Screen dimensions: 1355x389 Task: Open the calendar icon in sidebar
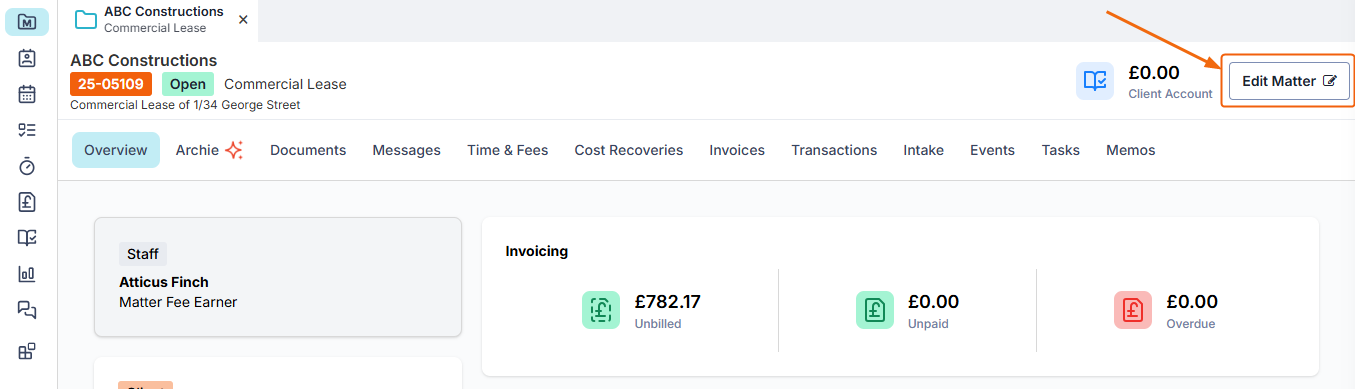tap(27, 94)
